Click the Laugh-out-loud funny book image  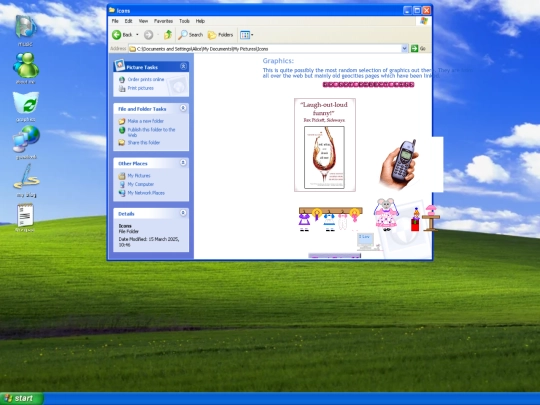click(x=325, y=145)
